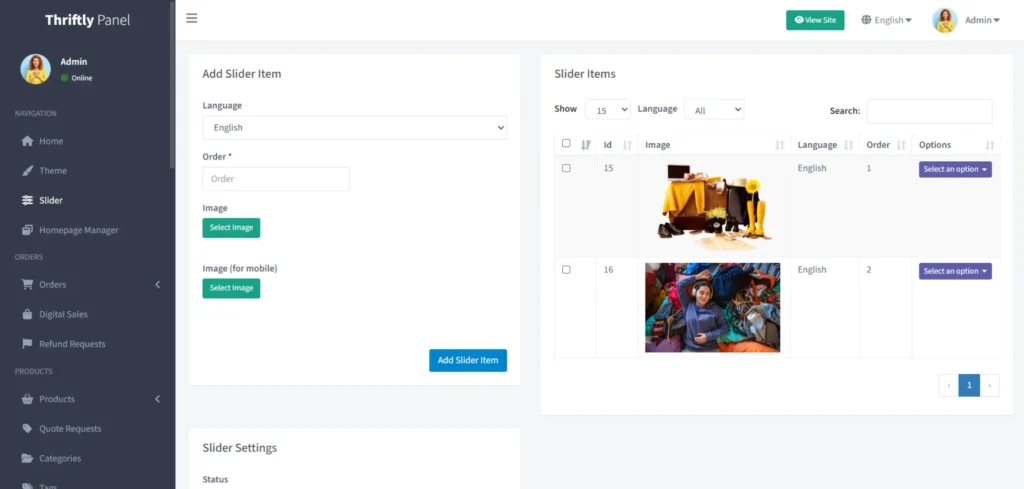Toggle the select-all checkbox in table header

coord(566,144)
